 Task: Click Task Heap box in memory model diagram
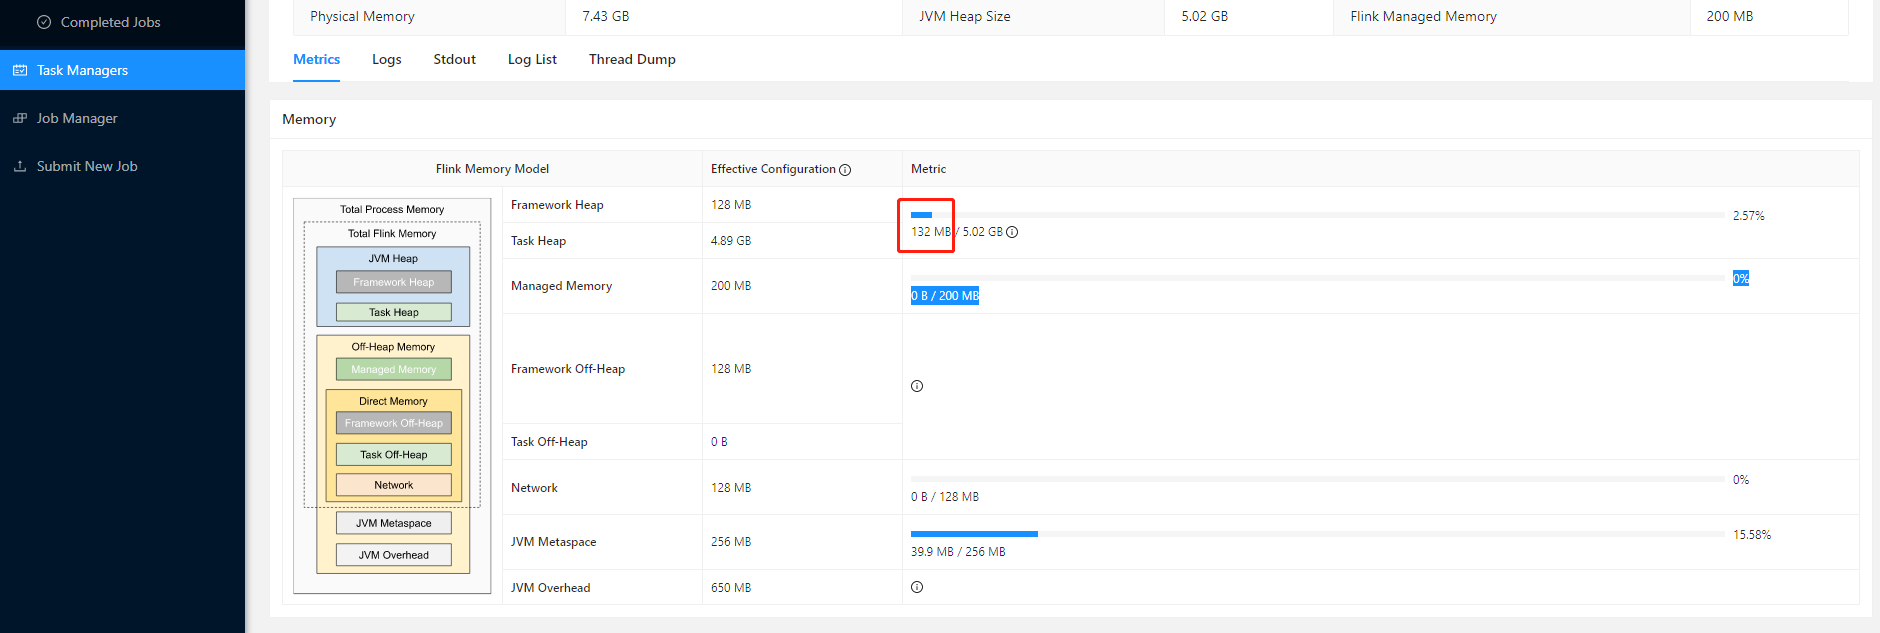pos(394,312)
